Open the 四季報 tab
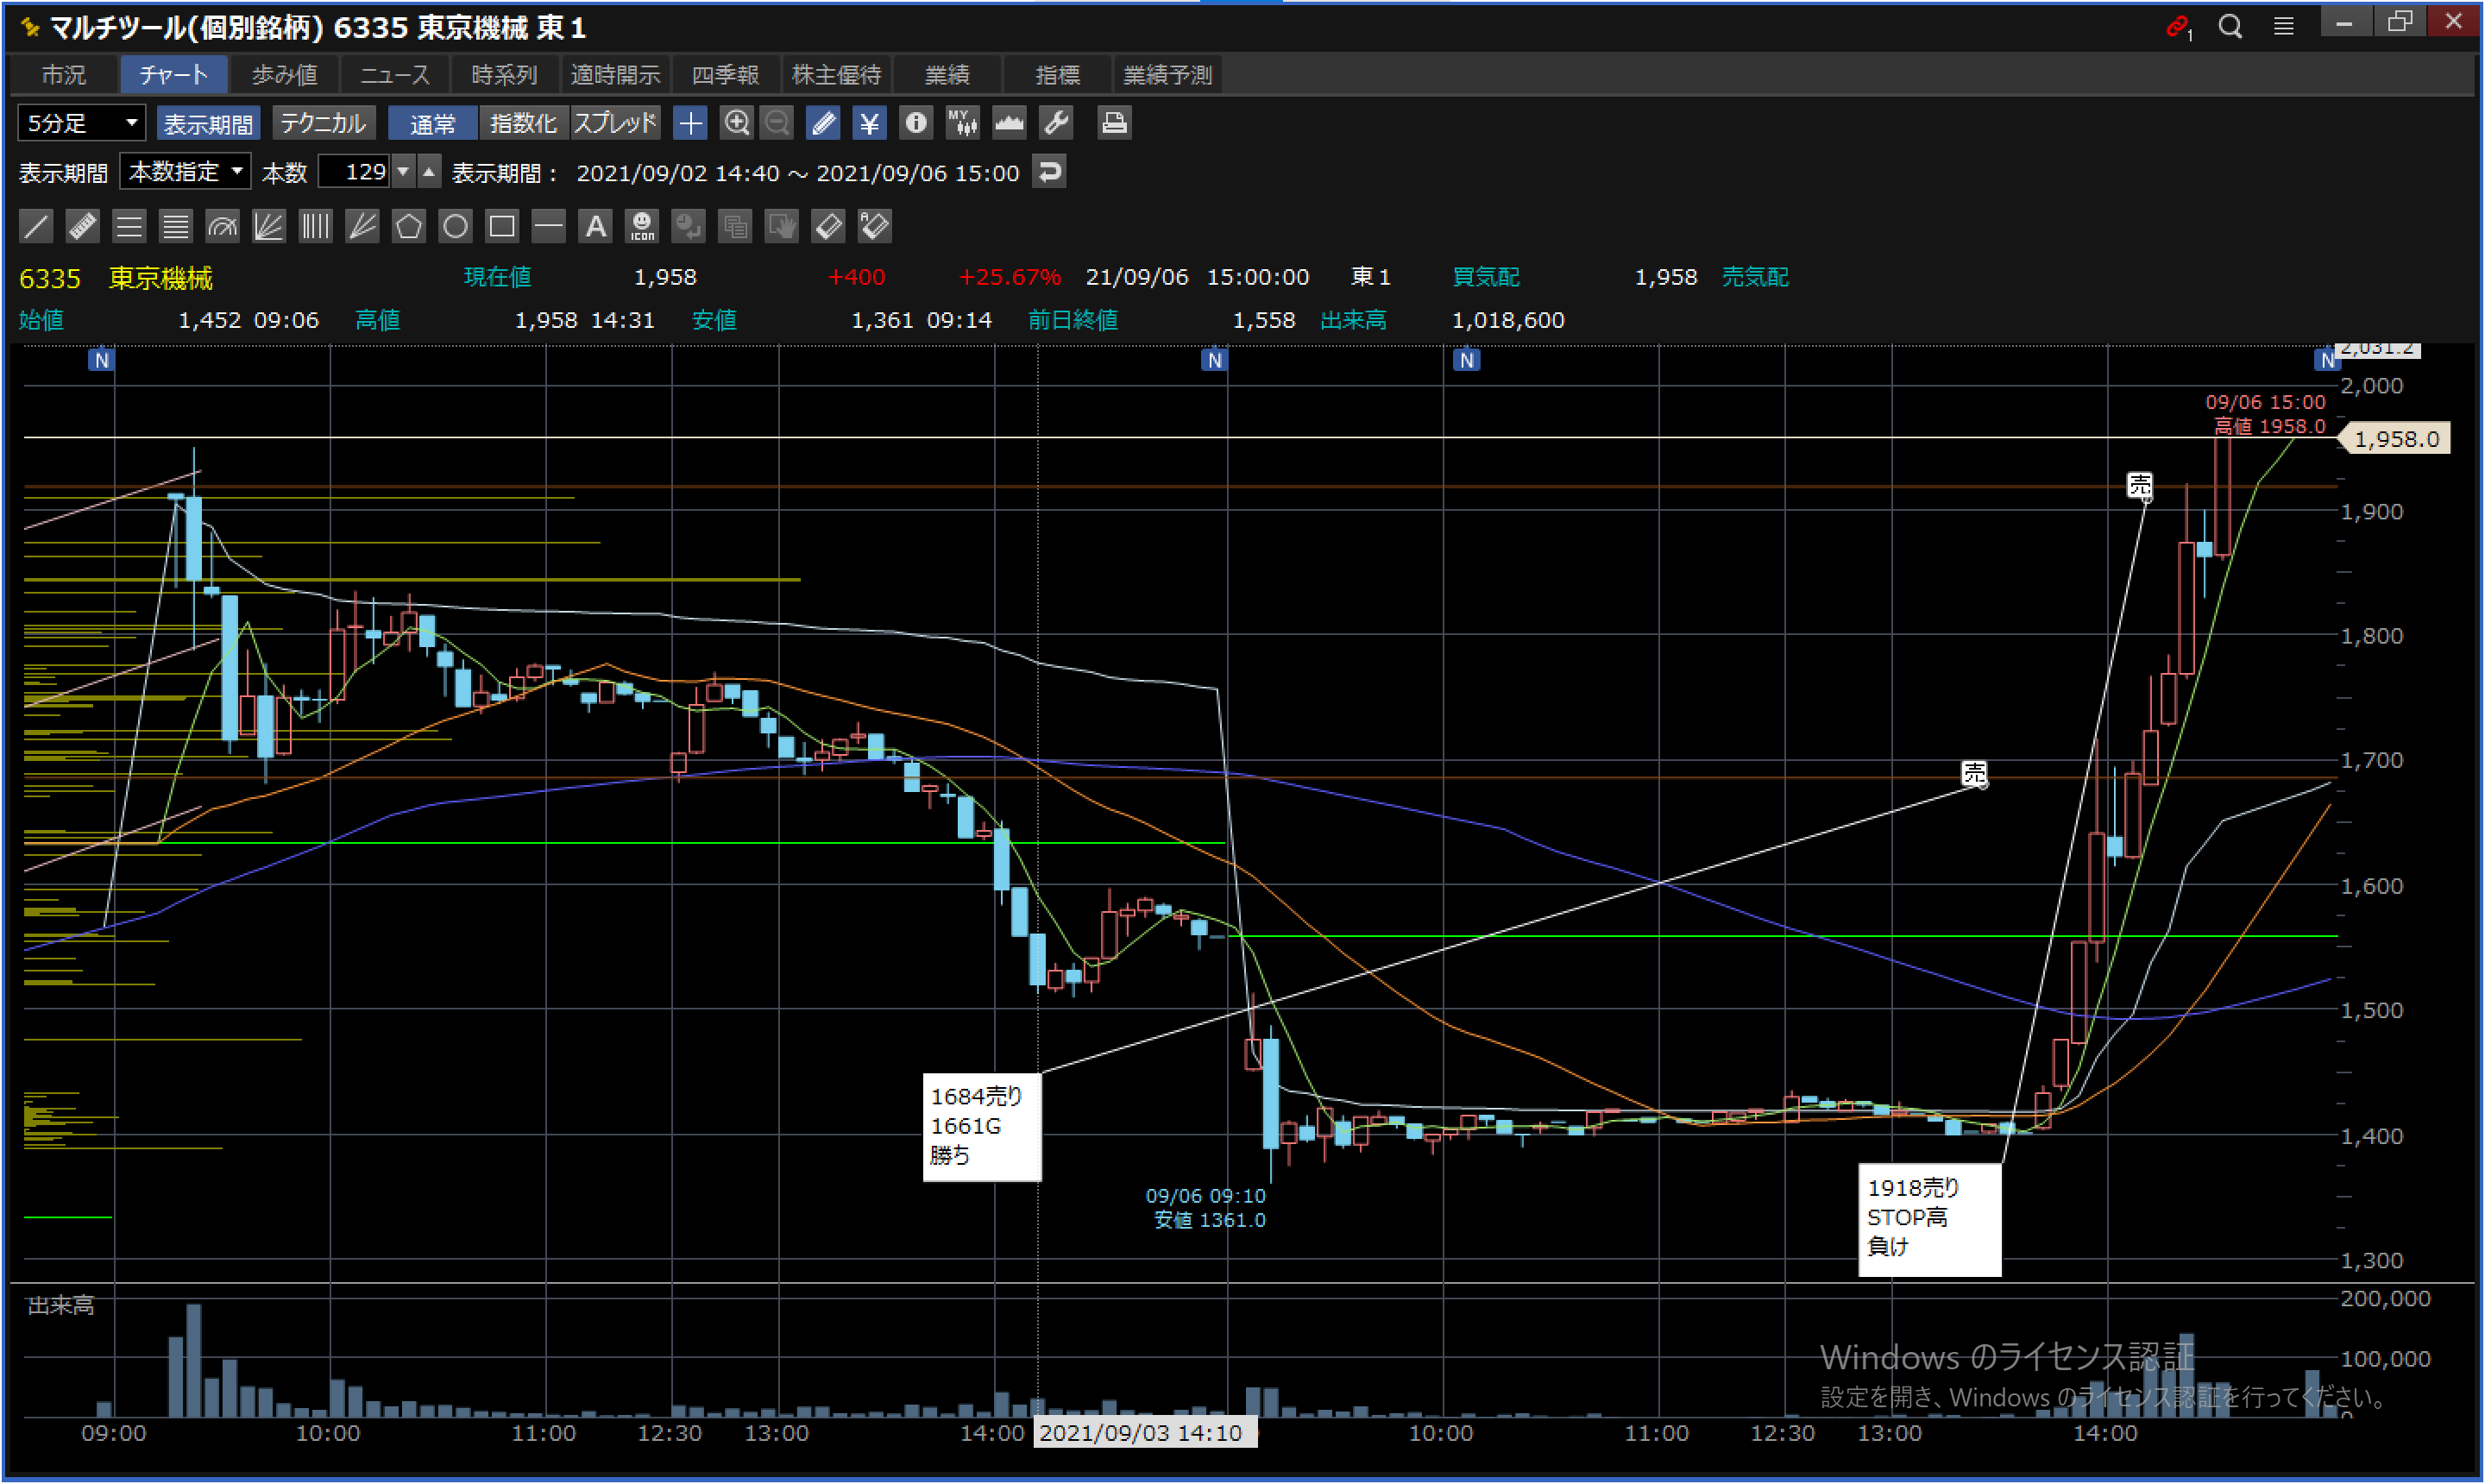The height and width of the screenshot is (1484, 2485). tap(725, 75)
